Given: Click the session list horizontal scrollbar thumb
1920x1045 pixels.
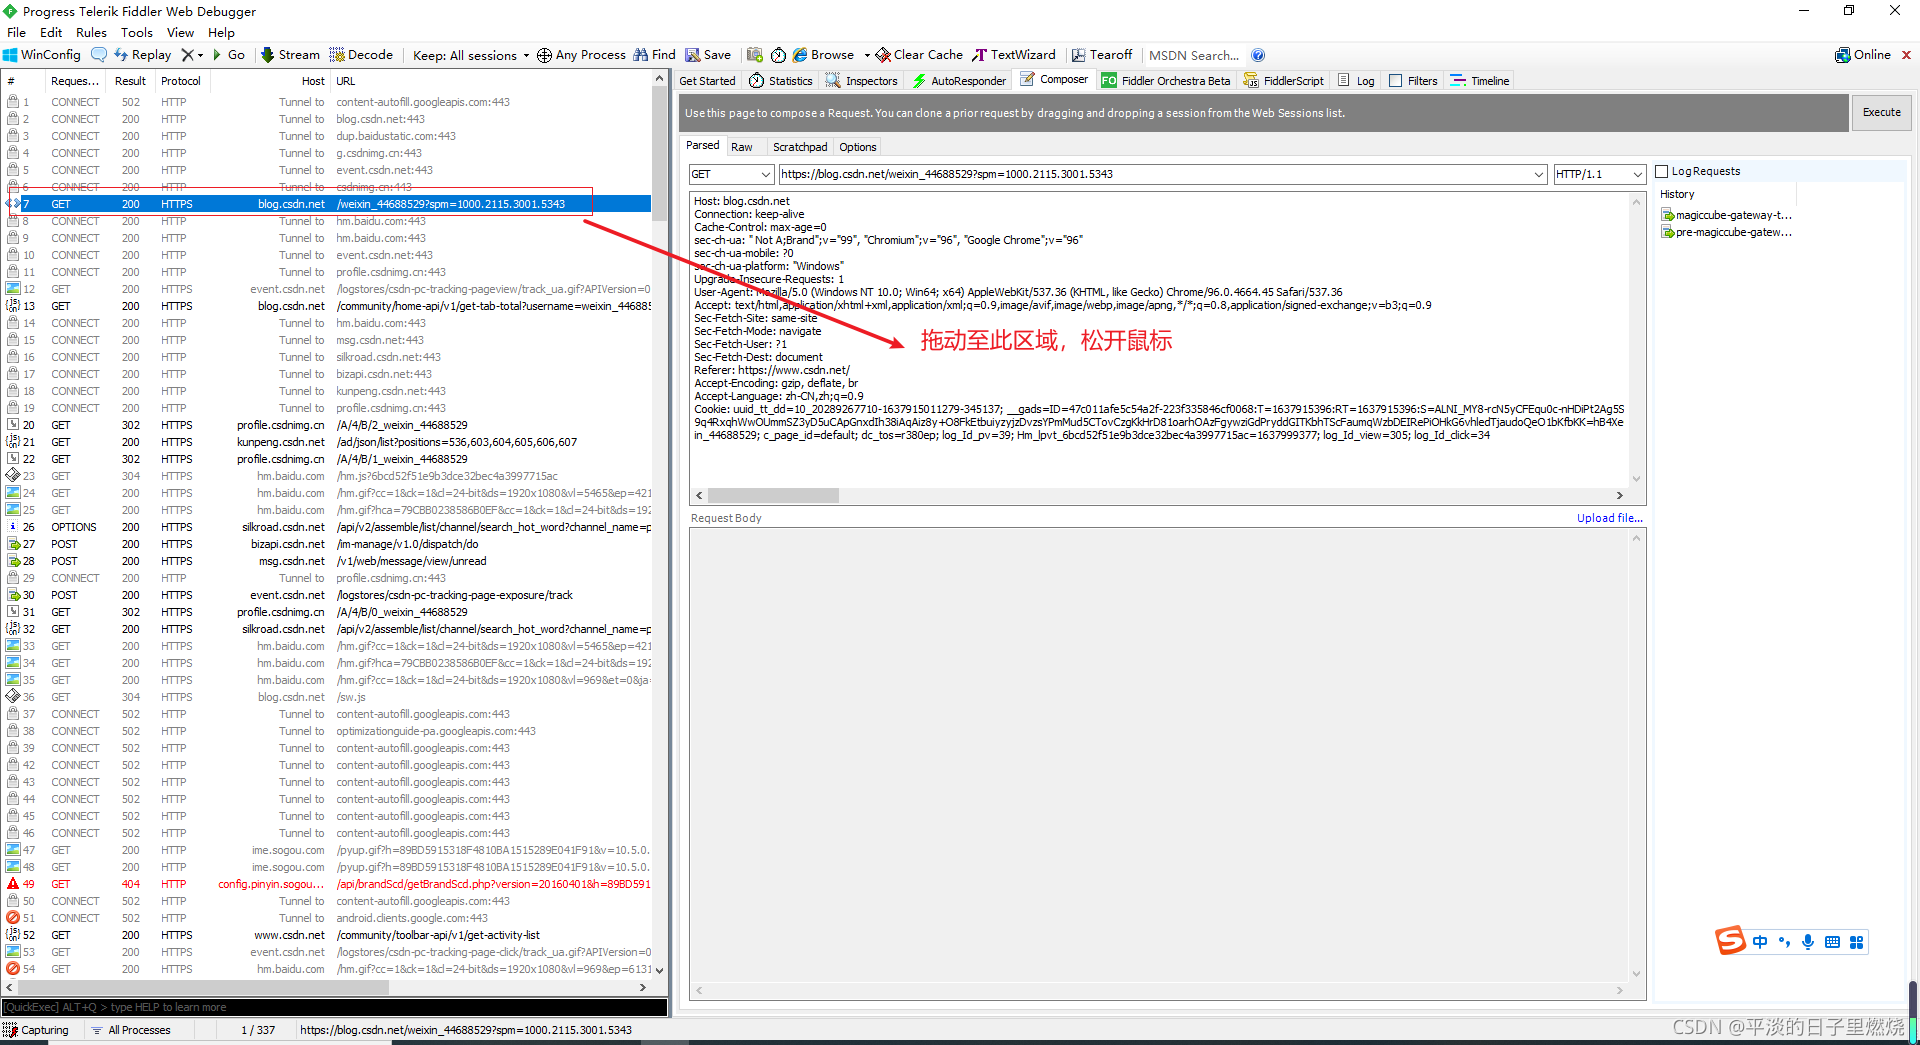Looking at the screenshot, I should pos(202,987).
